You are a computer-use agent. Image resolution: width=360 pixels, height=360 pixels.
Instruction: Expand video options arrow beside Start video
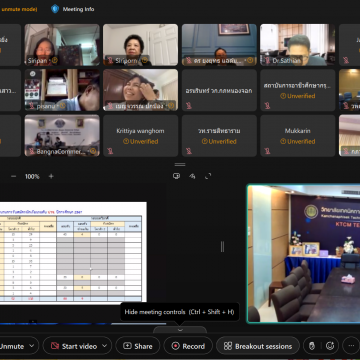[105, 346]
